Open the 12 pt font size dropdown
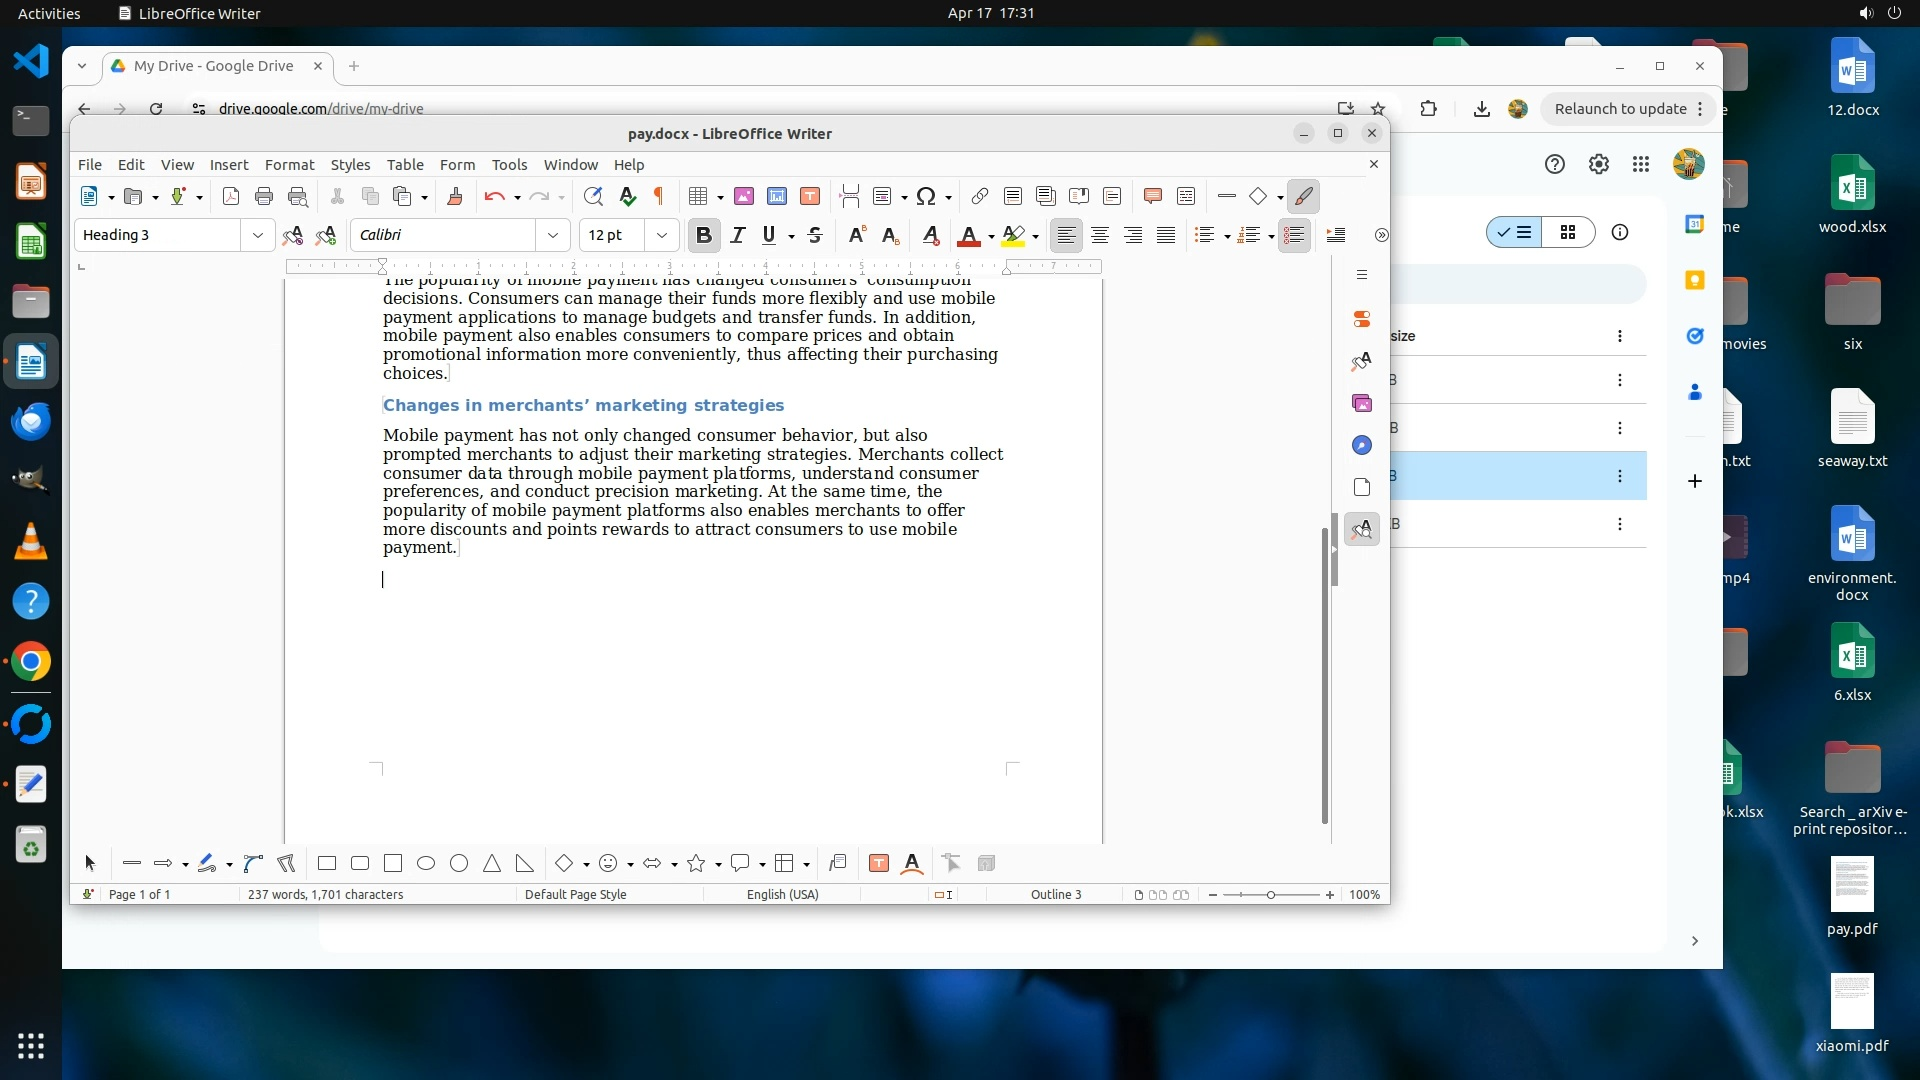1920x1080 pixels. coord(662,235)
